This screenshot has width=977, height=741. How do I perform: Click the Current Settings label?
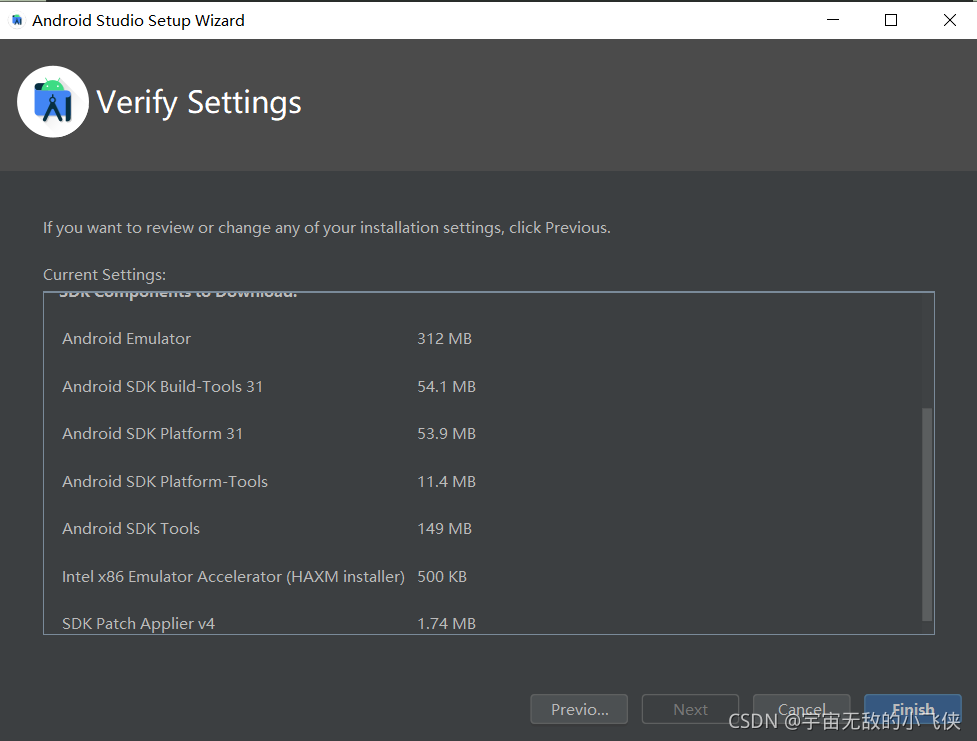pyautogui.click(x=105, y=275)
